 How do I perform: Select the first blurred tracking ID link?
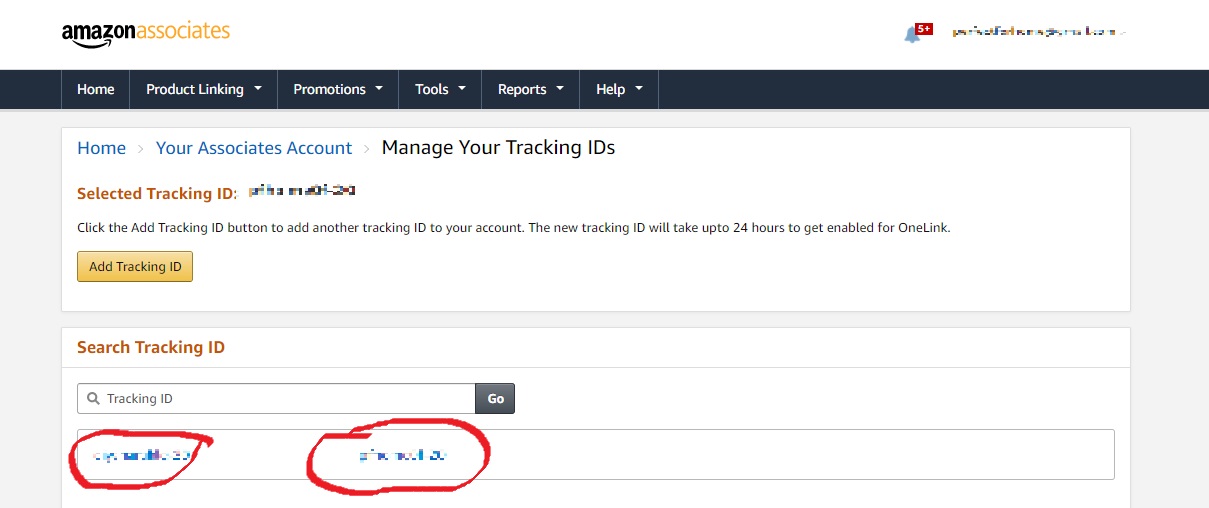click(141, 455)
